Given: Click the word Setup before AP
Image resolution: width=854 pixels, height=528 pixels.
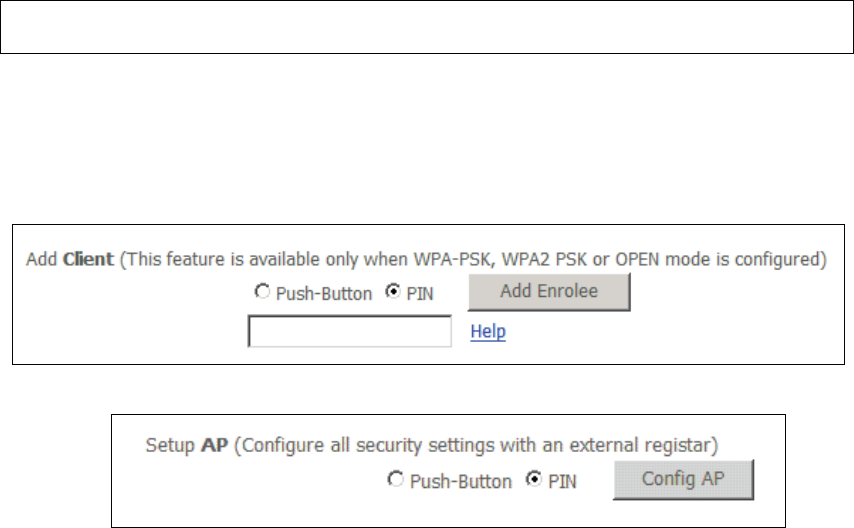Looking at the screenshot, I should [170, 445].
